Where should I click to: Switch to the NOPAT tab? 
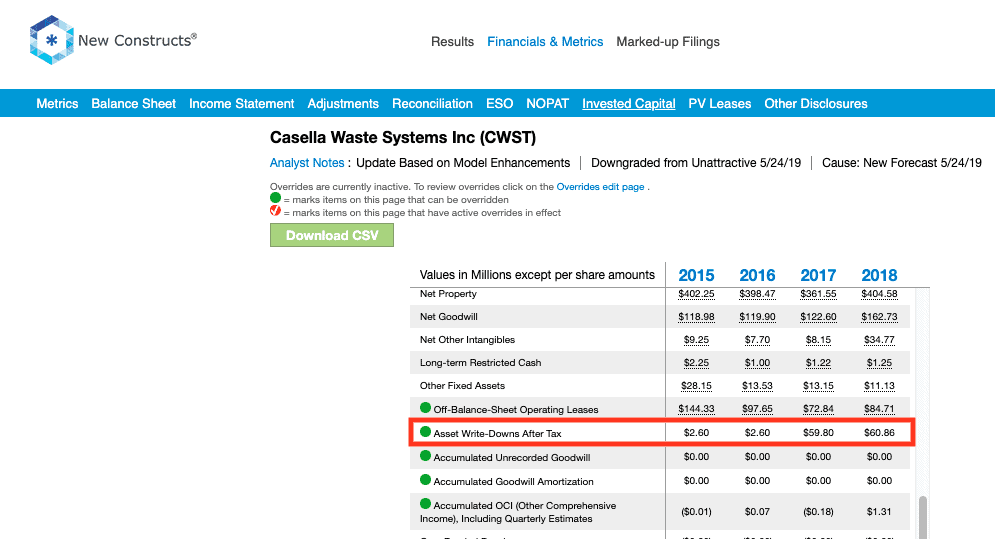[x=548, y=103]
